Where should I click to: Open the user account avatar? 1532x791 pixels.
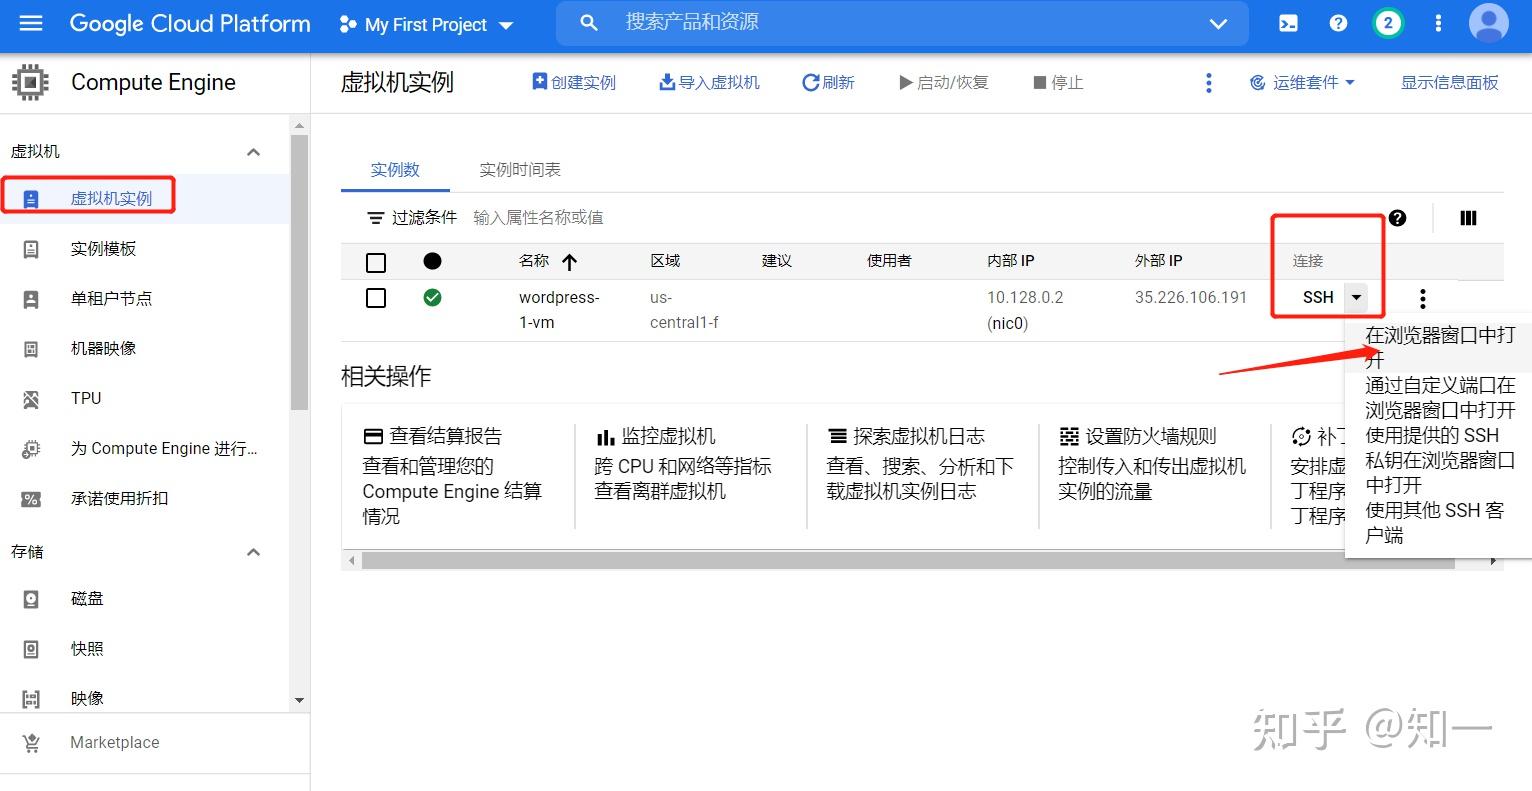1488,23
